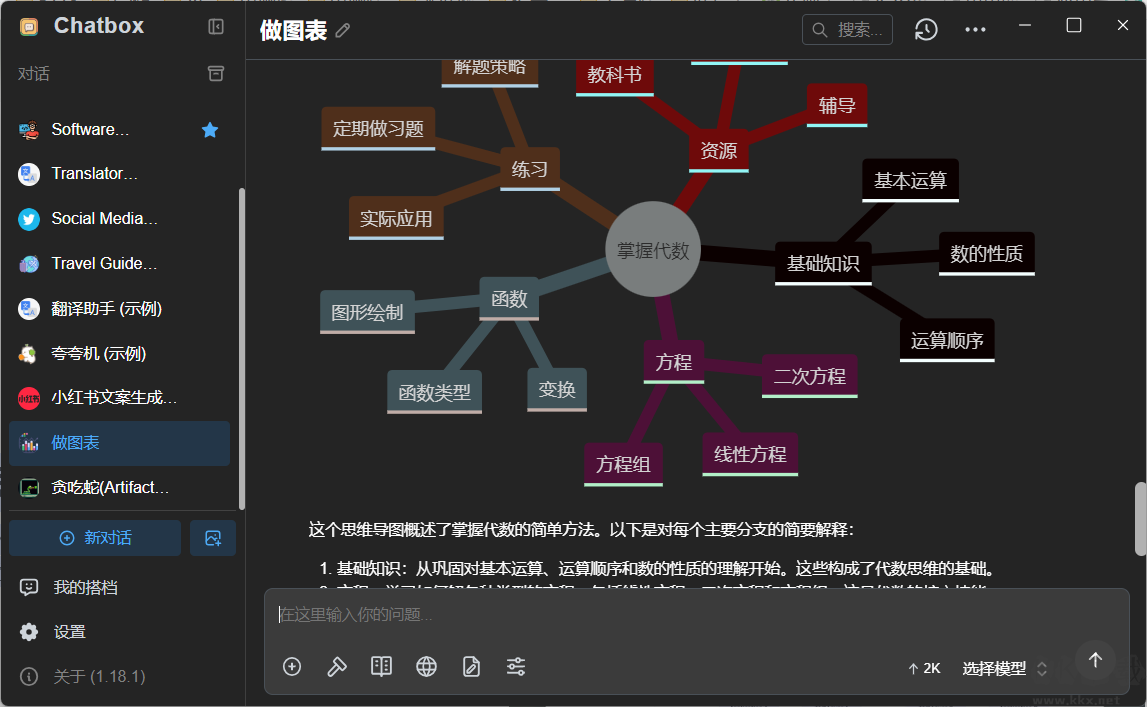This screenshot has width=1147, height=707.
Task: Click the new image conversation icon button
Action: click(x=213, y=538)
